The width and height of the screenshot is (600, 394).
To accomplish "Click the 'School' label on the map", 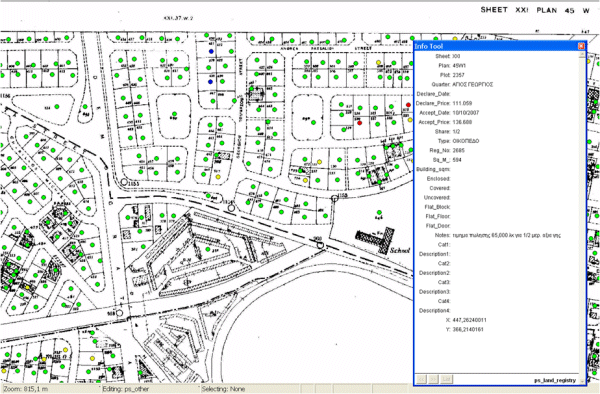I will coord(399,251).
